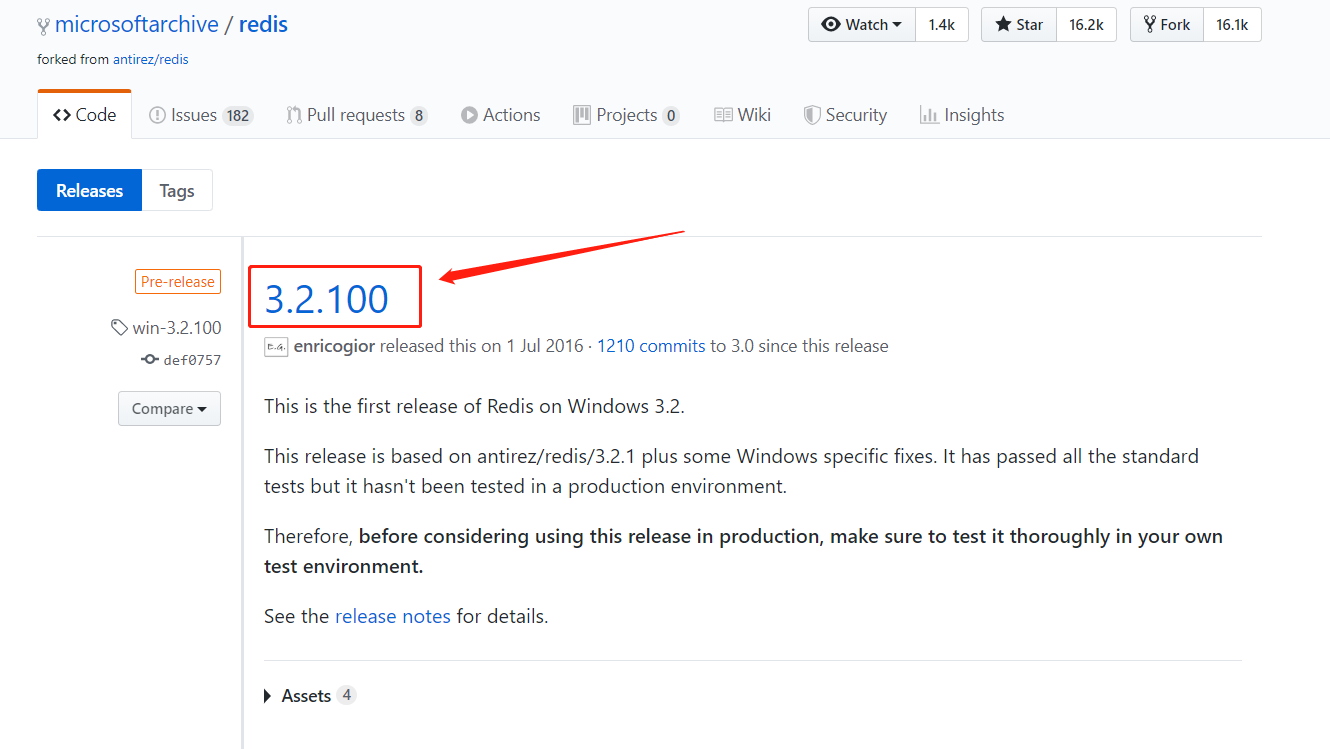1330x749 pixels.
Task: Switch to the Wiki tab
Action: coord(742,115)
